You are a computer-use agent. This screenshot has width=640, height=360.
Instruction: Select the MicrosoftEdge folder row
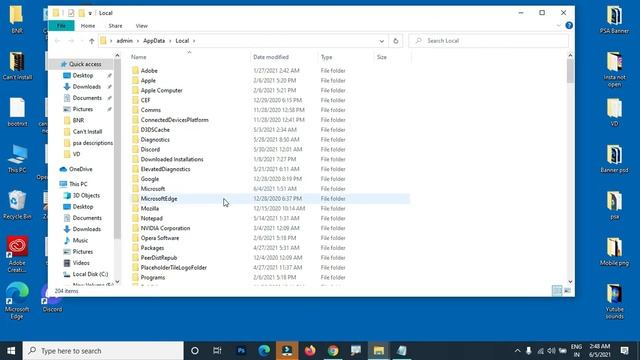270,199
